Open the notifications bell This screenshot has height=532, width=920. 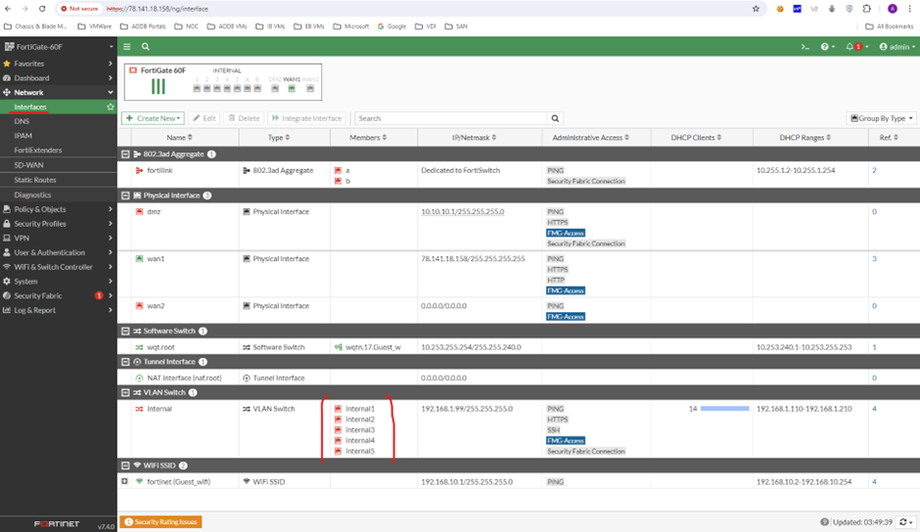tap(857, 46)
